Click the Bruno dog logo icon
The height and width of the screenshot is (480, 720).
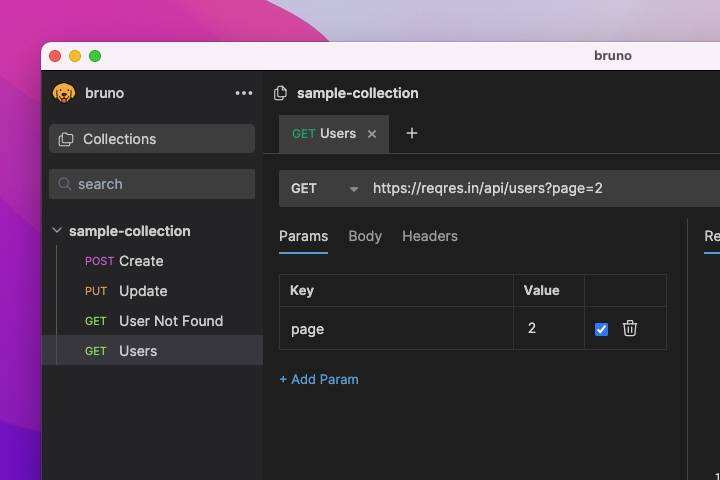(64, 93)
